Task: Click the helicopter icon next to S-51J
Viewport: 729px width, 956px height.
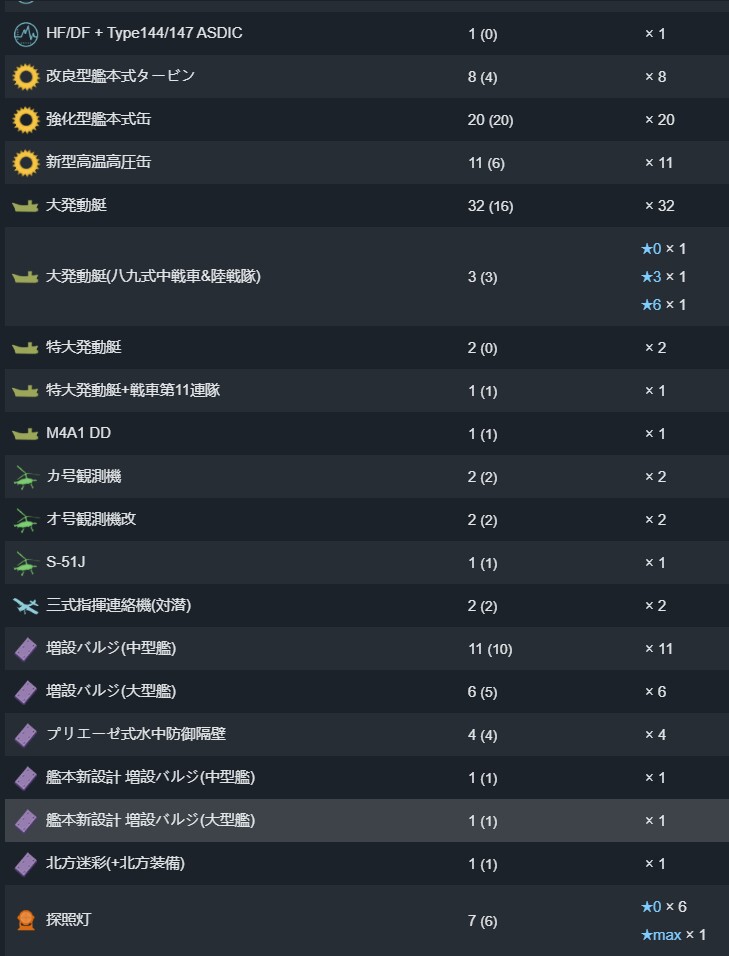Action: [x=26, y=563]
